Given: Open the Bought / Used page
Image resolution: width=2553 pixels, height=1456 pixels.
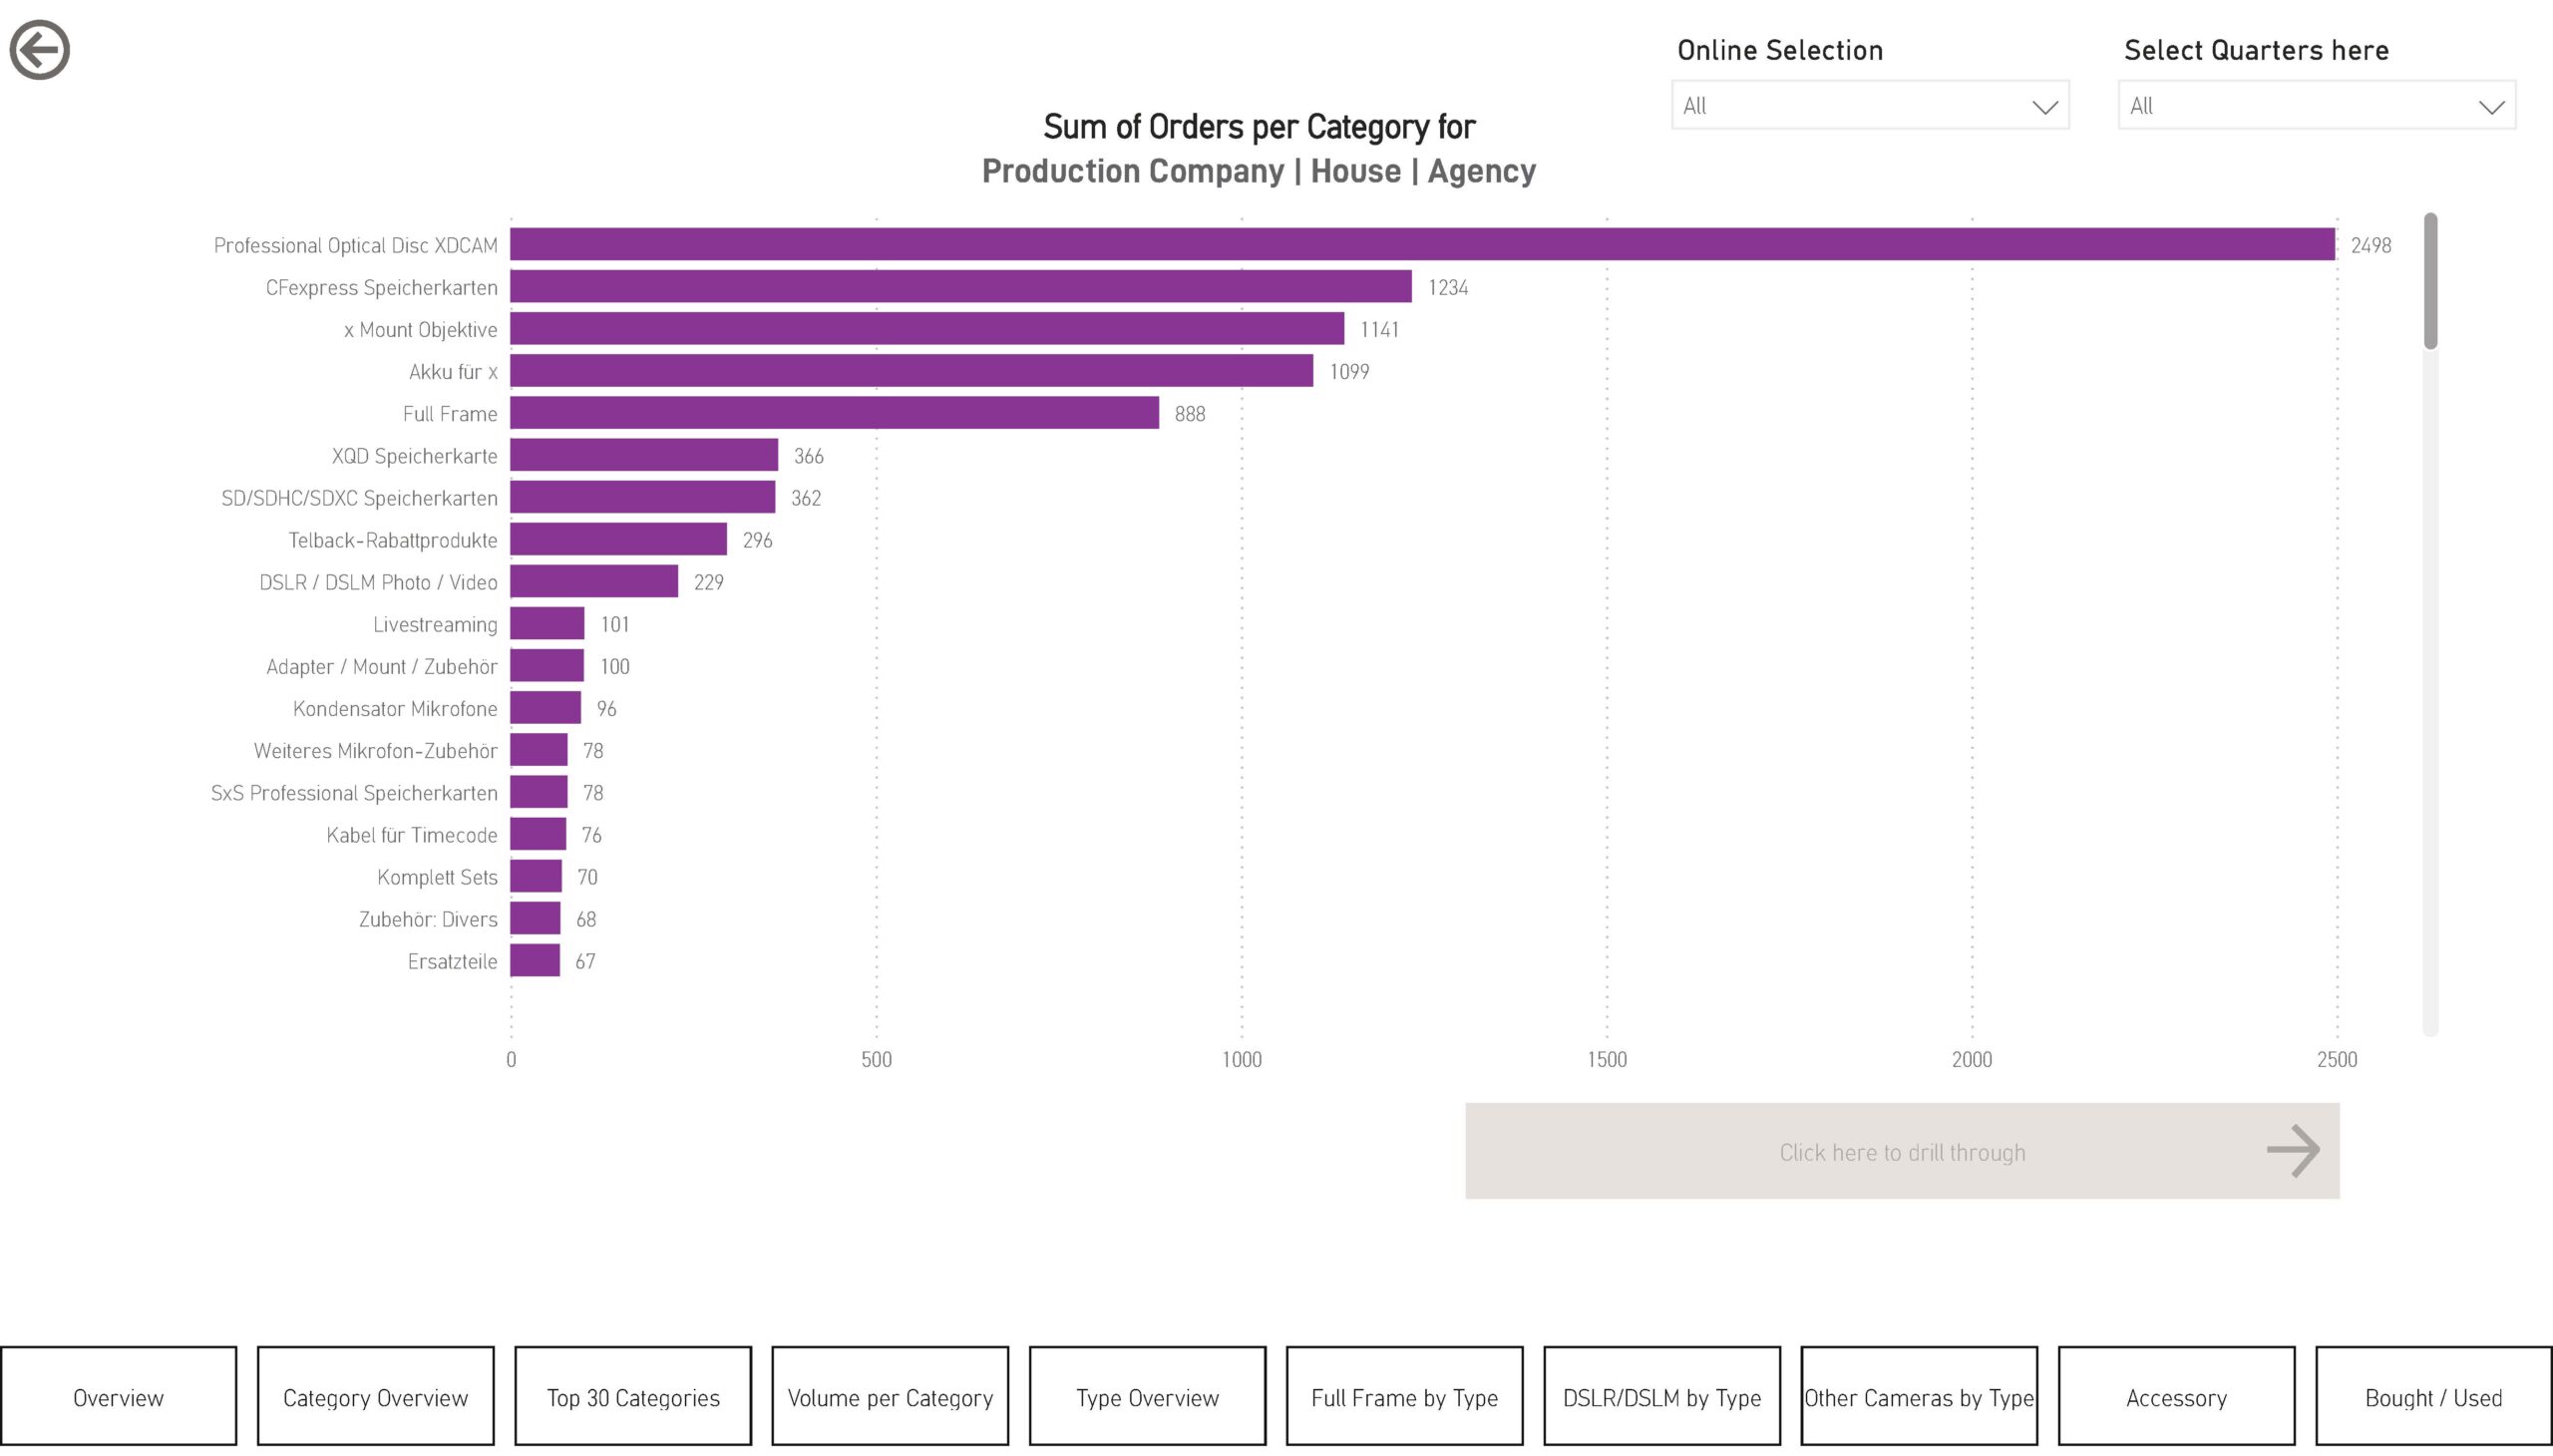Looking at the screenshot, I should (x=2434, y=1396).
